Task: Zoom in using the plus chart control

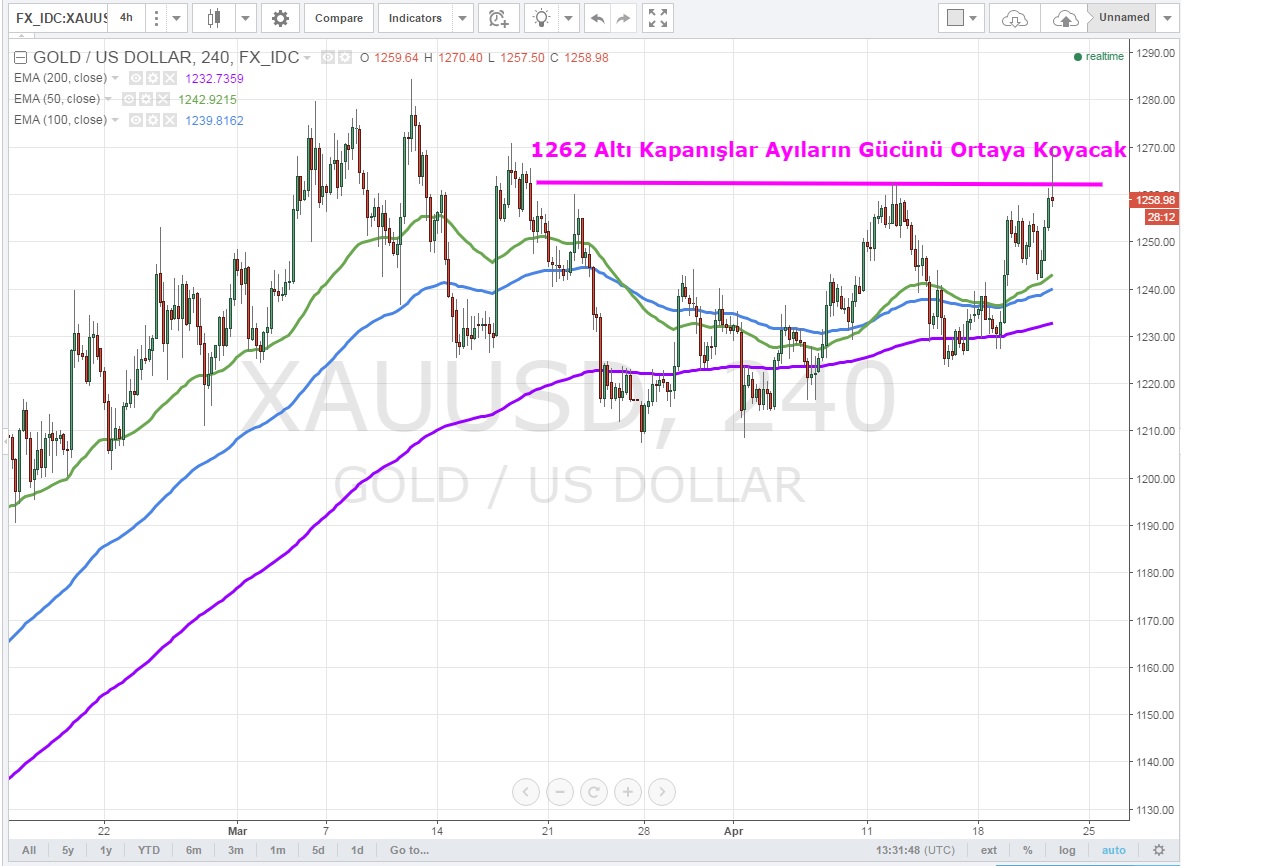Action: 628,792
